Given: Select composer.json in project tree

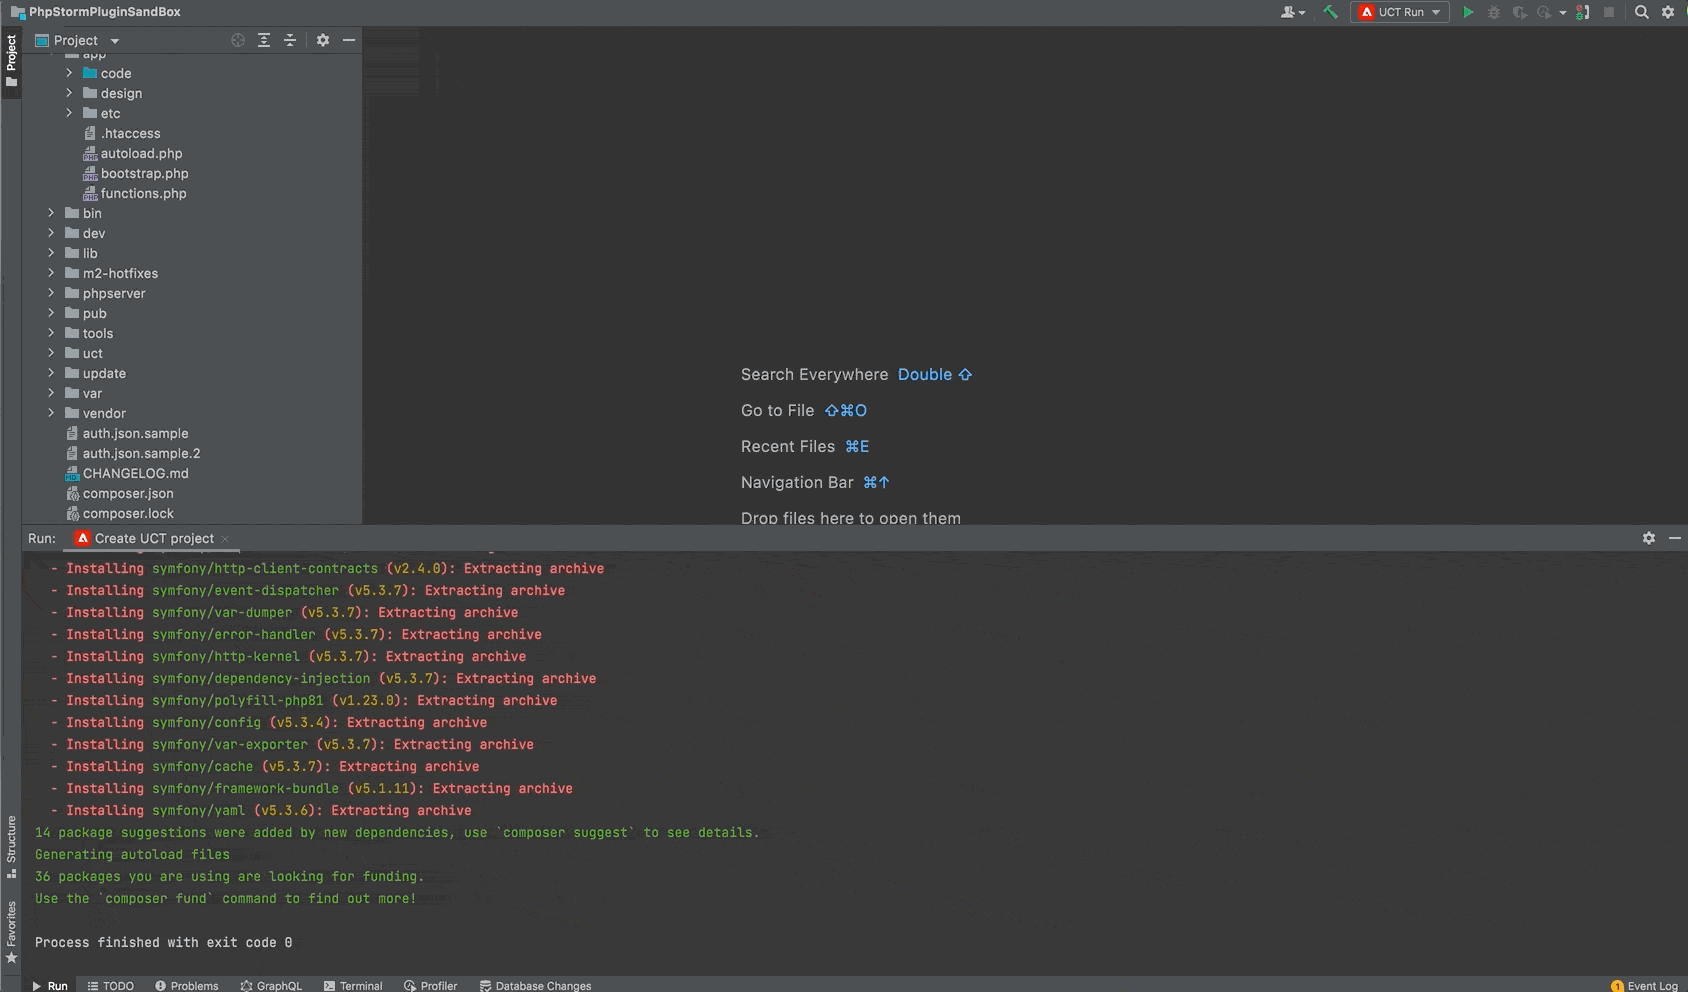Looking at the screenshot, I should click(x=127, y=493).
